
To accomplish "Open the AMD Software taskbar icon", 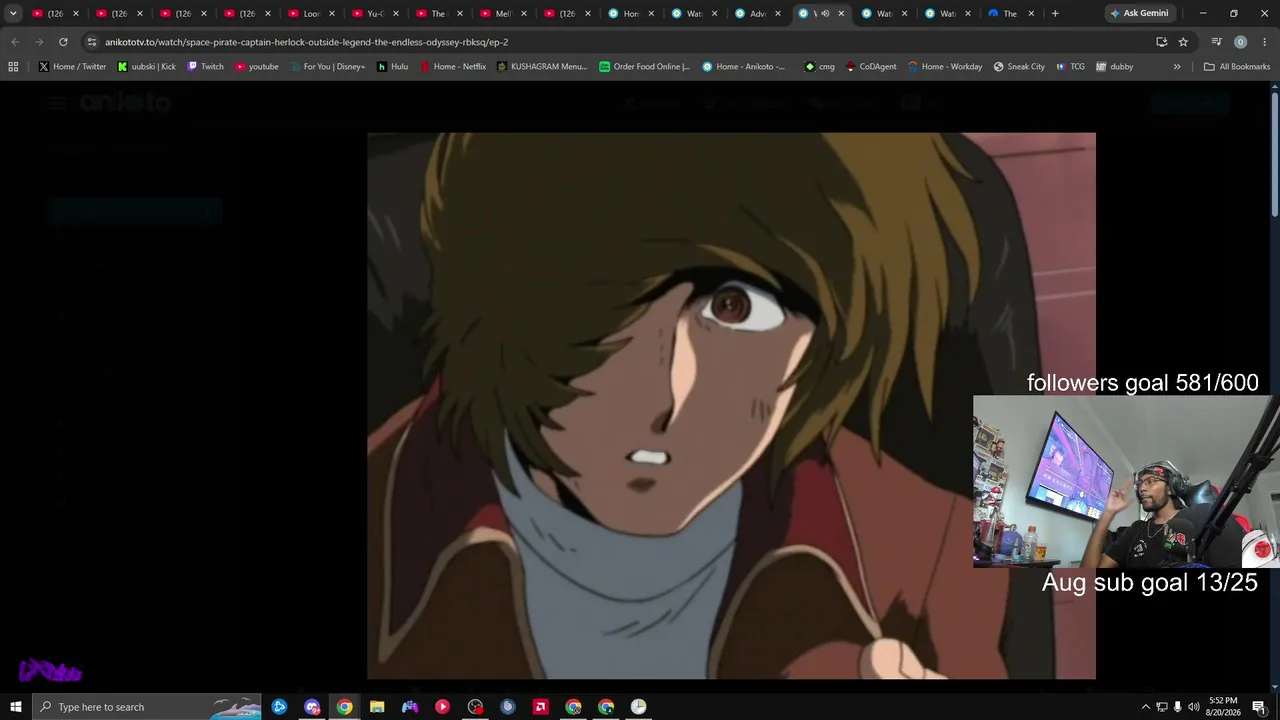I will pos(541,707).
